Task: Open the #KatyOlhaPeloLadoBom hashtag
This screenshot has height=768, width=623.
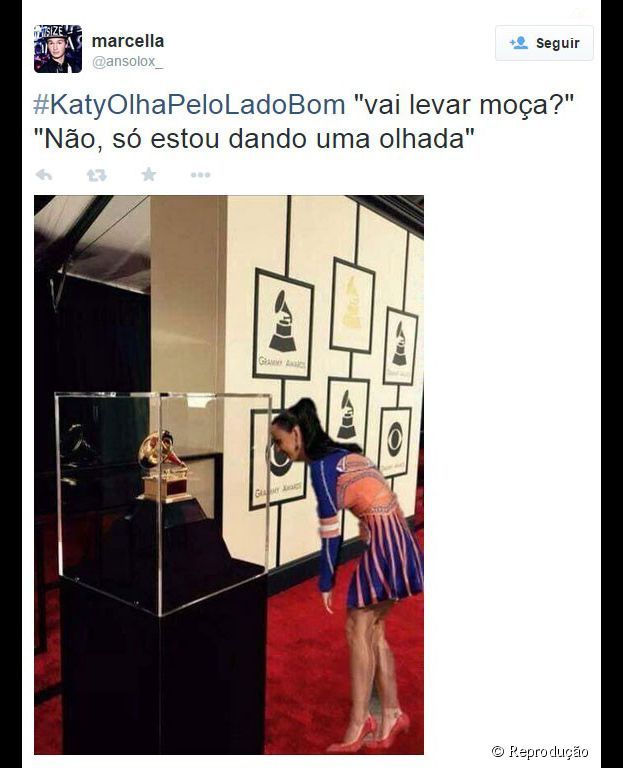Action: click(189, 105)
